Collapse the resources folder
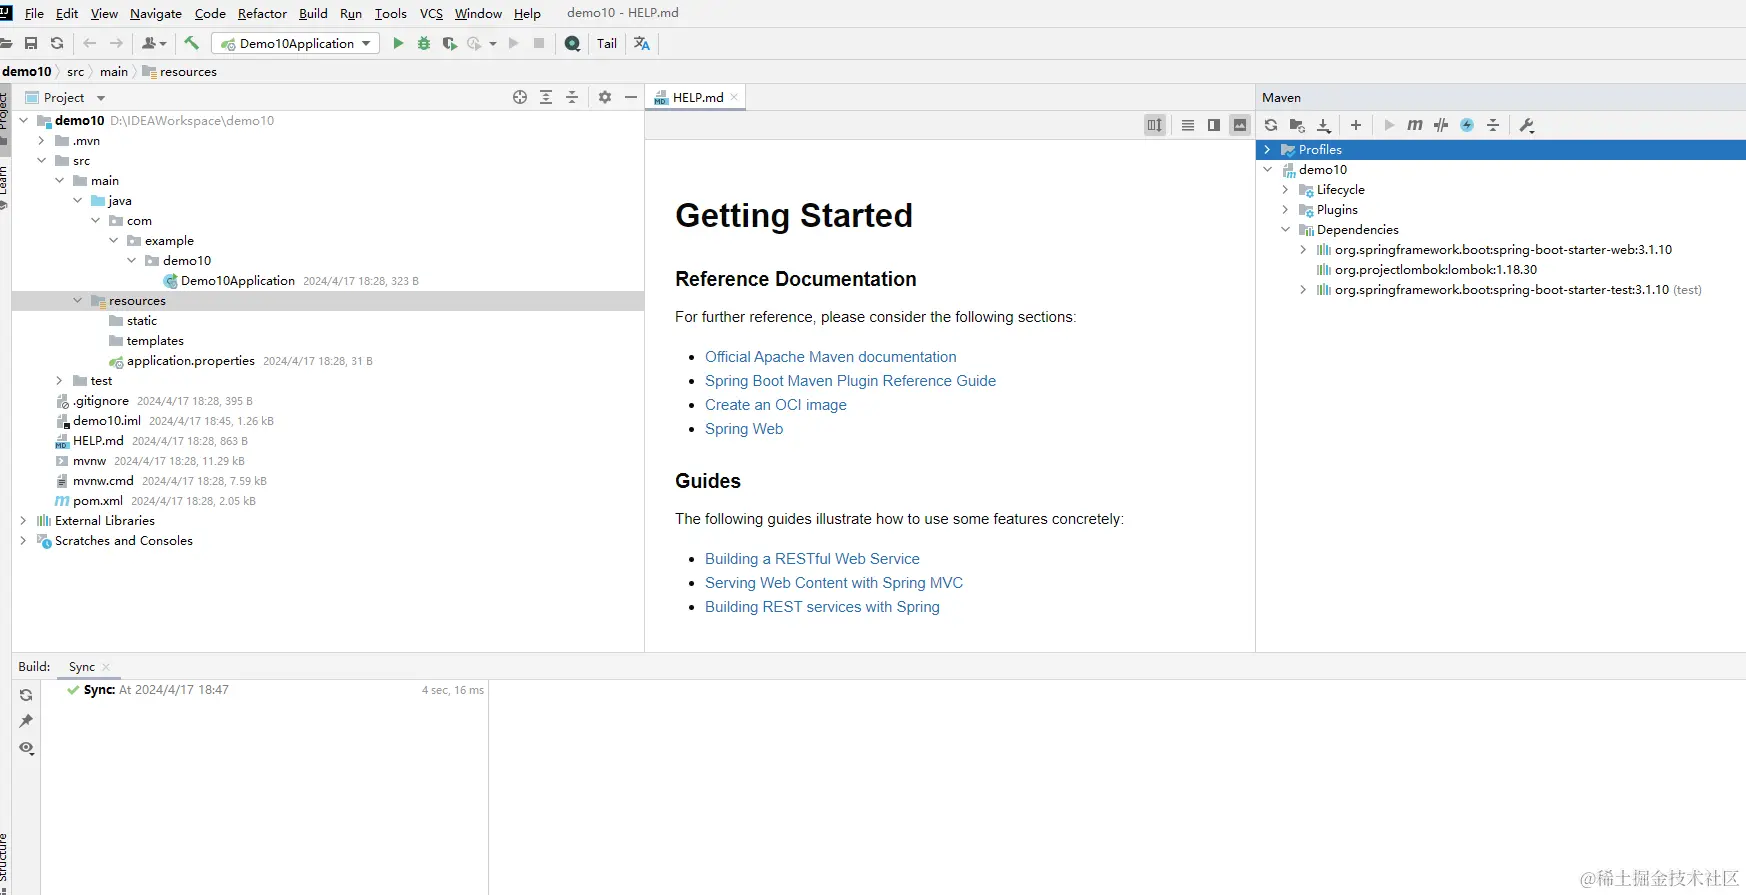The height and width of the screenshot is (895, 1746). pos(77,301)
